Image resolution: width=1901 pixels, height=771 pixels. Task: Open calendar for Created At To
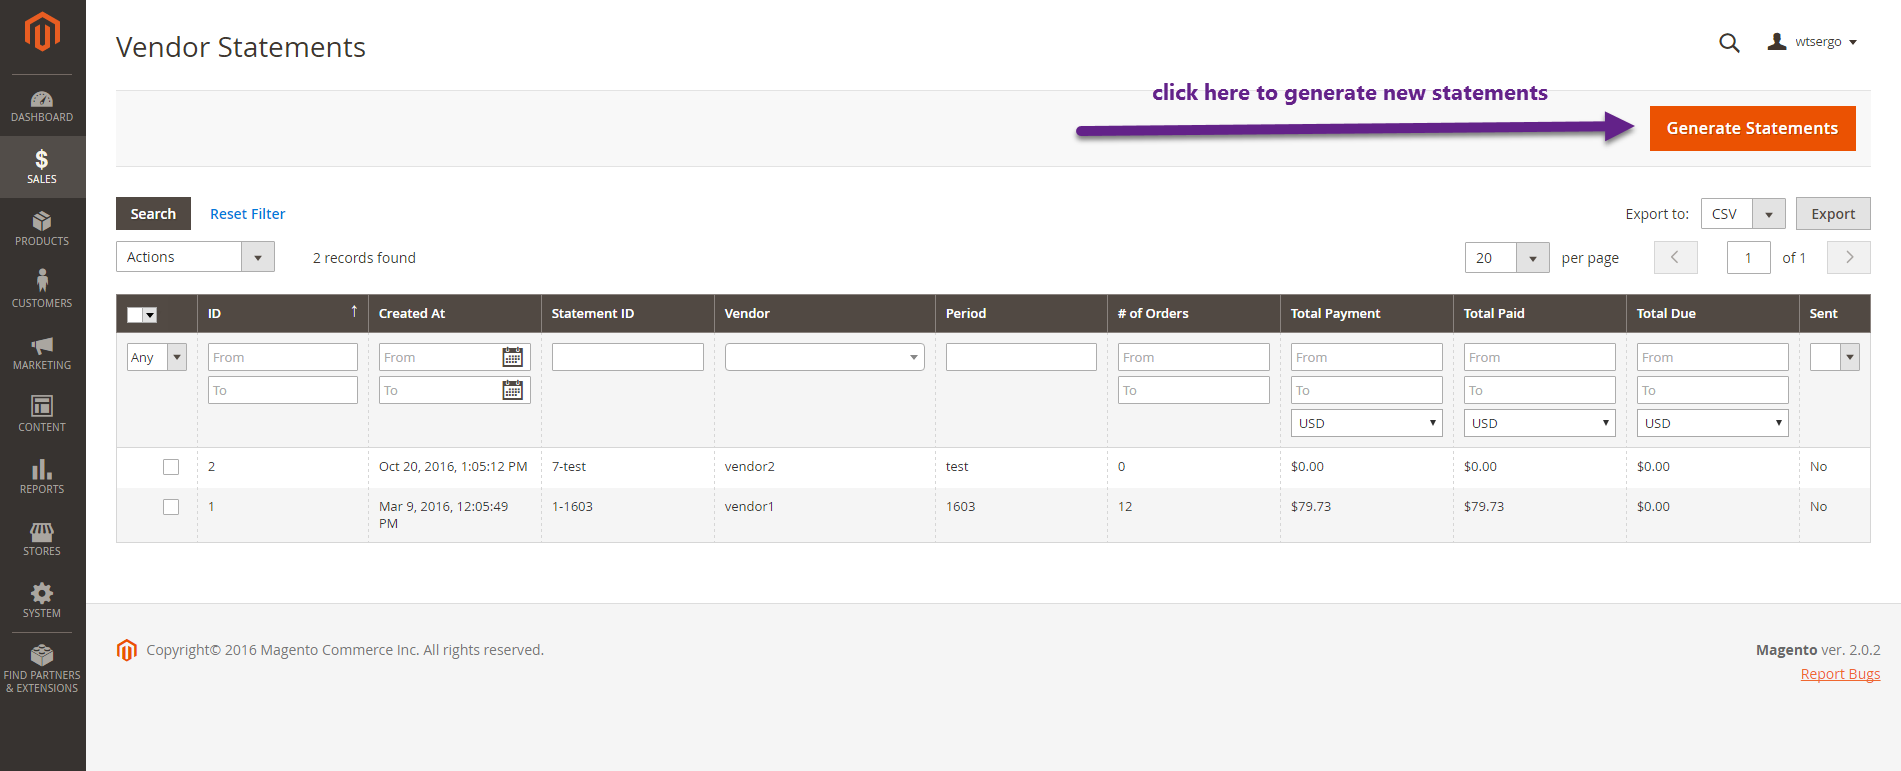(x=513, y=390)
